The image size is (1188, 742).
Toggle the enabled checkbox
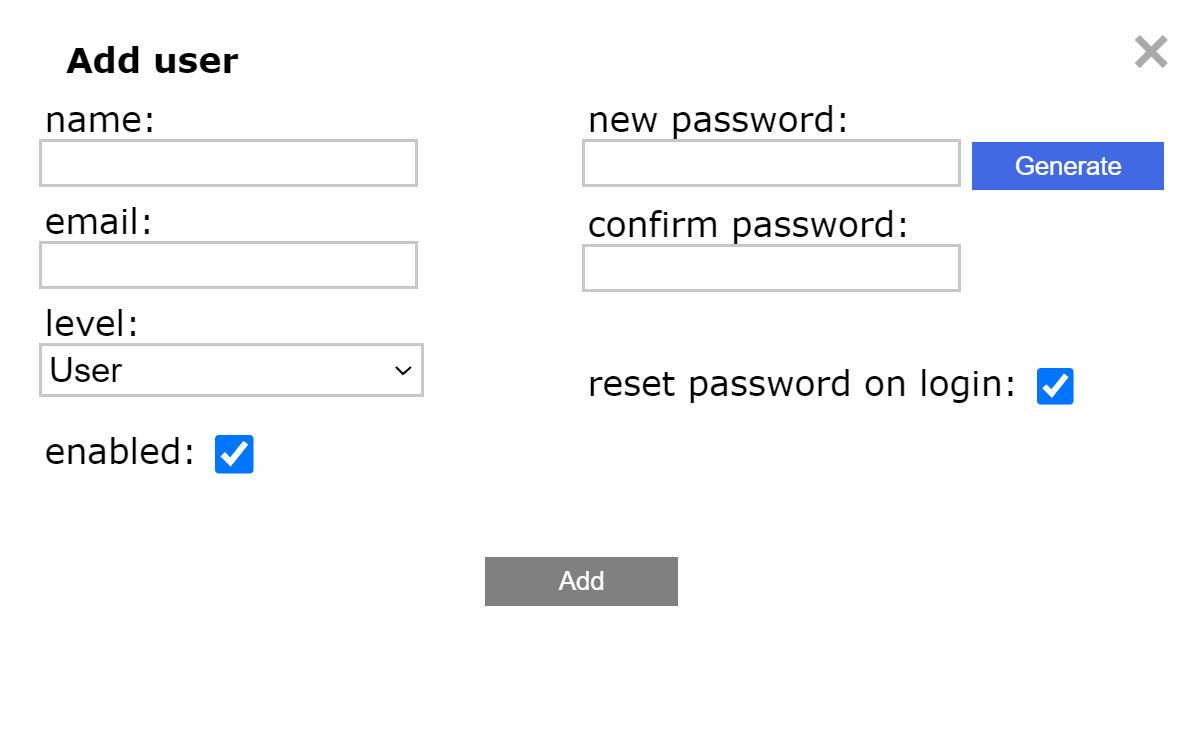coord(234,454)
